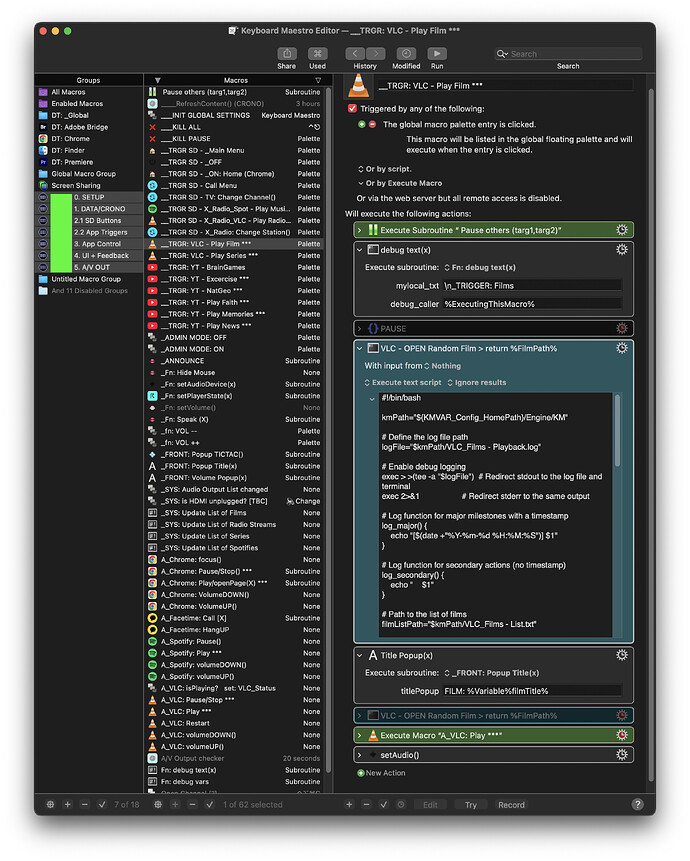690x861 pixels.
Task: Click magnifier icon in search field
Action: point(502,54)
